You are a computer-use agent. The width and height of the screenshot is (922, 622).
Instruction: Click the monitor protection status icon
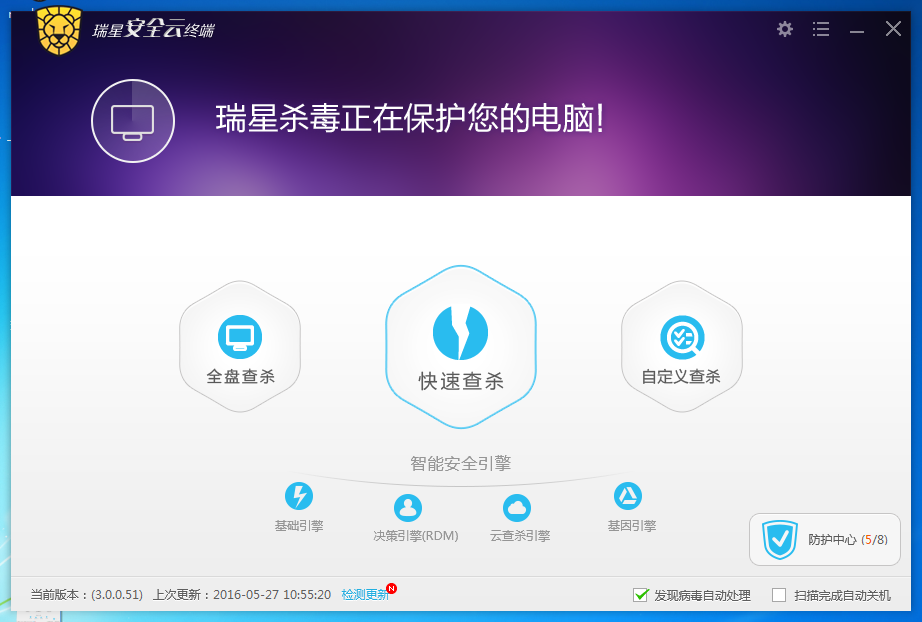tap(133, 121)
